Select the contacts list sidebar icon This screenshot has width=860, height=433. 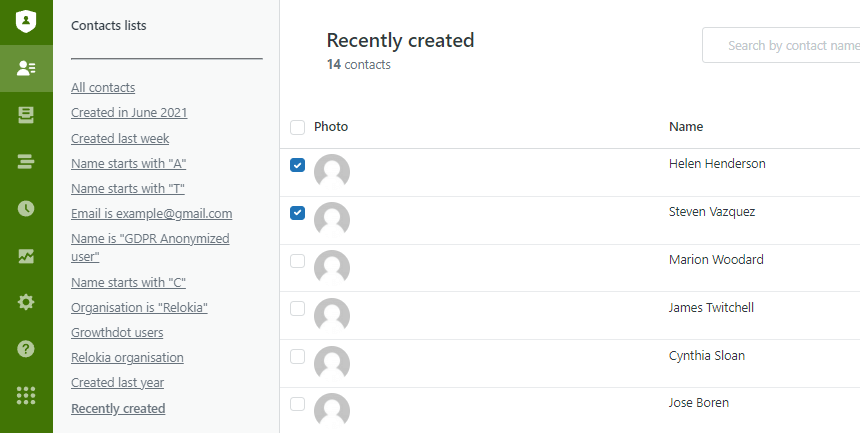[26, 68]
